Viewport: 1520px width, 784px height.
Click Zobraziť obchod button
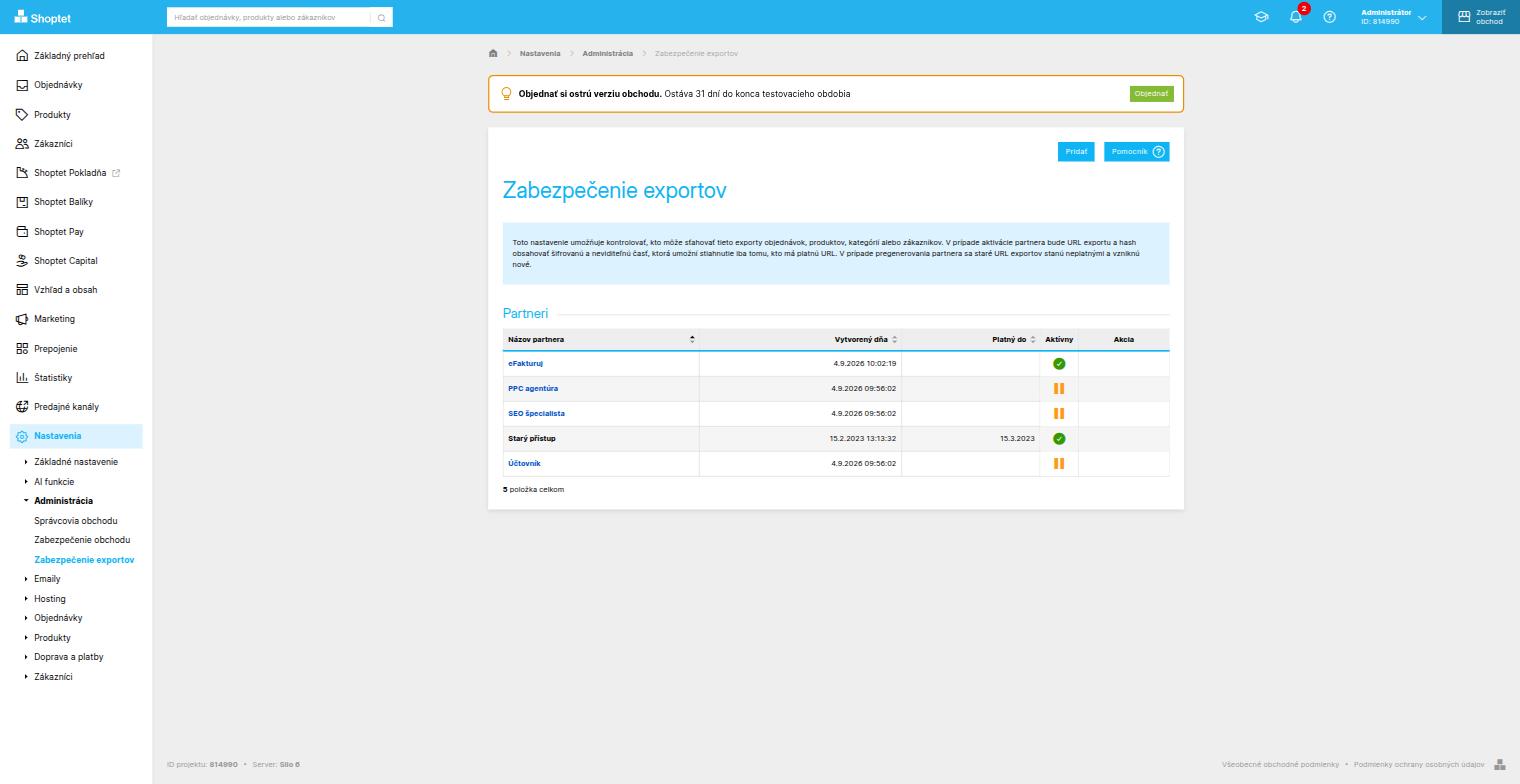tap(1481, 17)
